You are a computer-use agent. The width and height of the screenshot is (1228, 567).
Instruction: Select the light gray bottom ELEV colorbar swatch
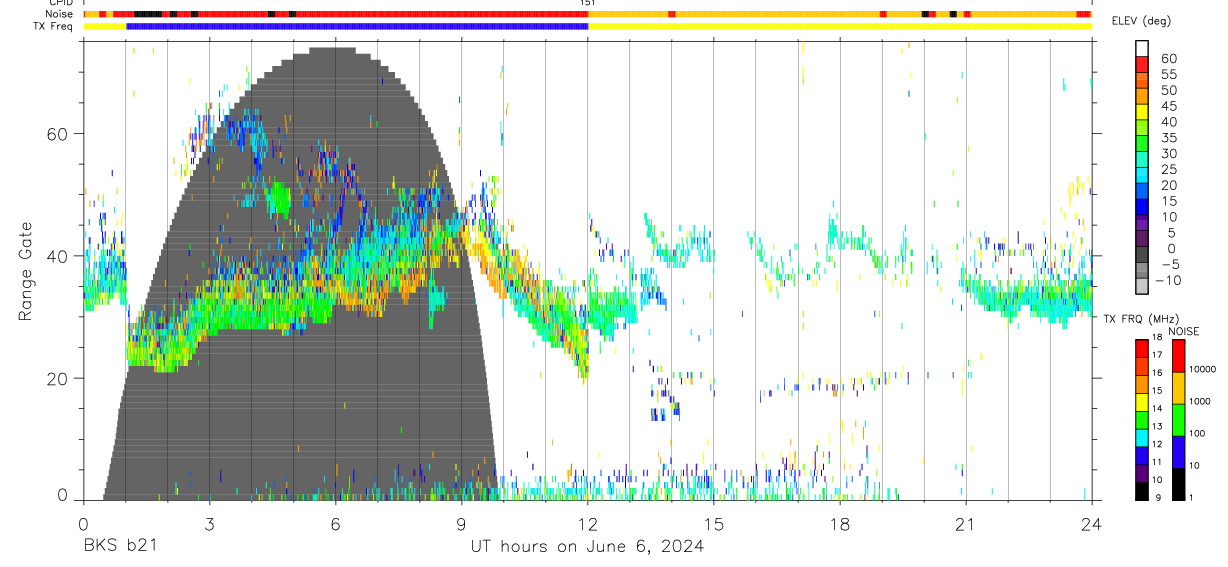(1141, 286)
